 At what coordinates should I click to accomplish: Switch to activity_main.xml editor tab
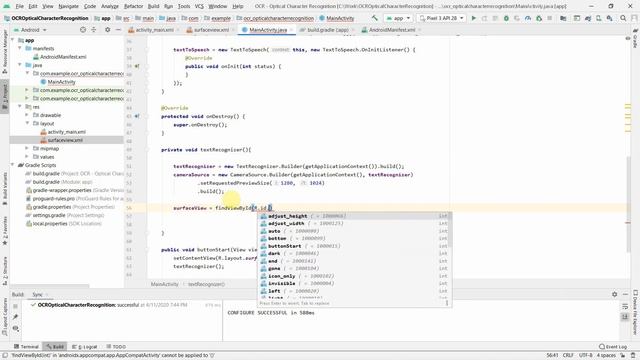point(154,30)
